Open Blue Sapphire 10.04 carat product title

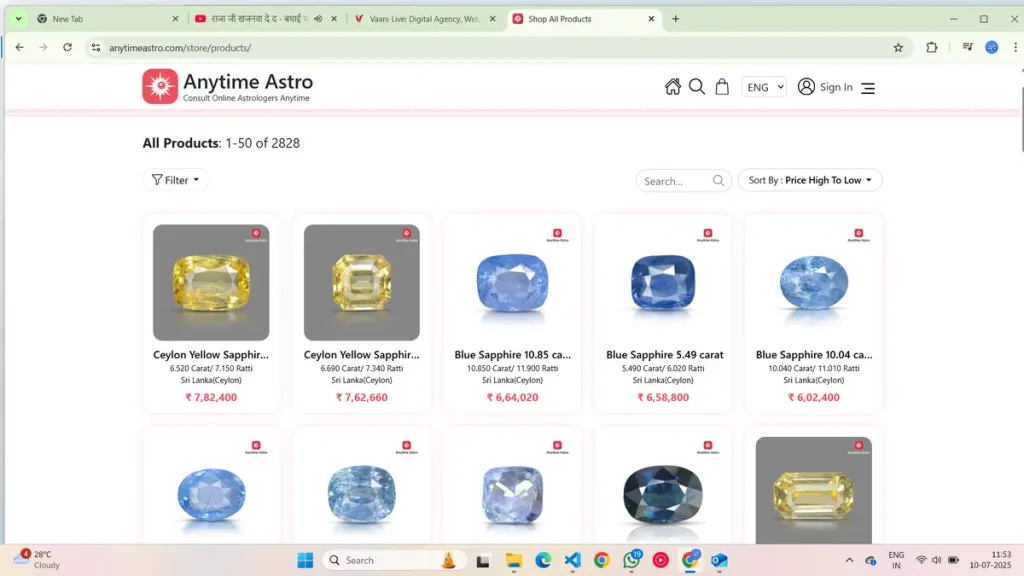(x=814, y=355)
